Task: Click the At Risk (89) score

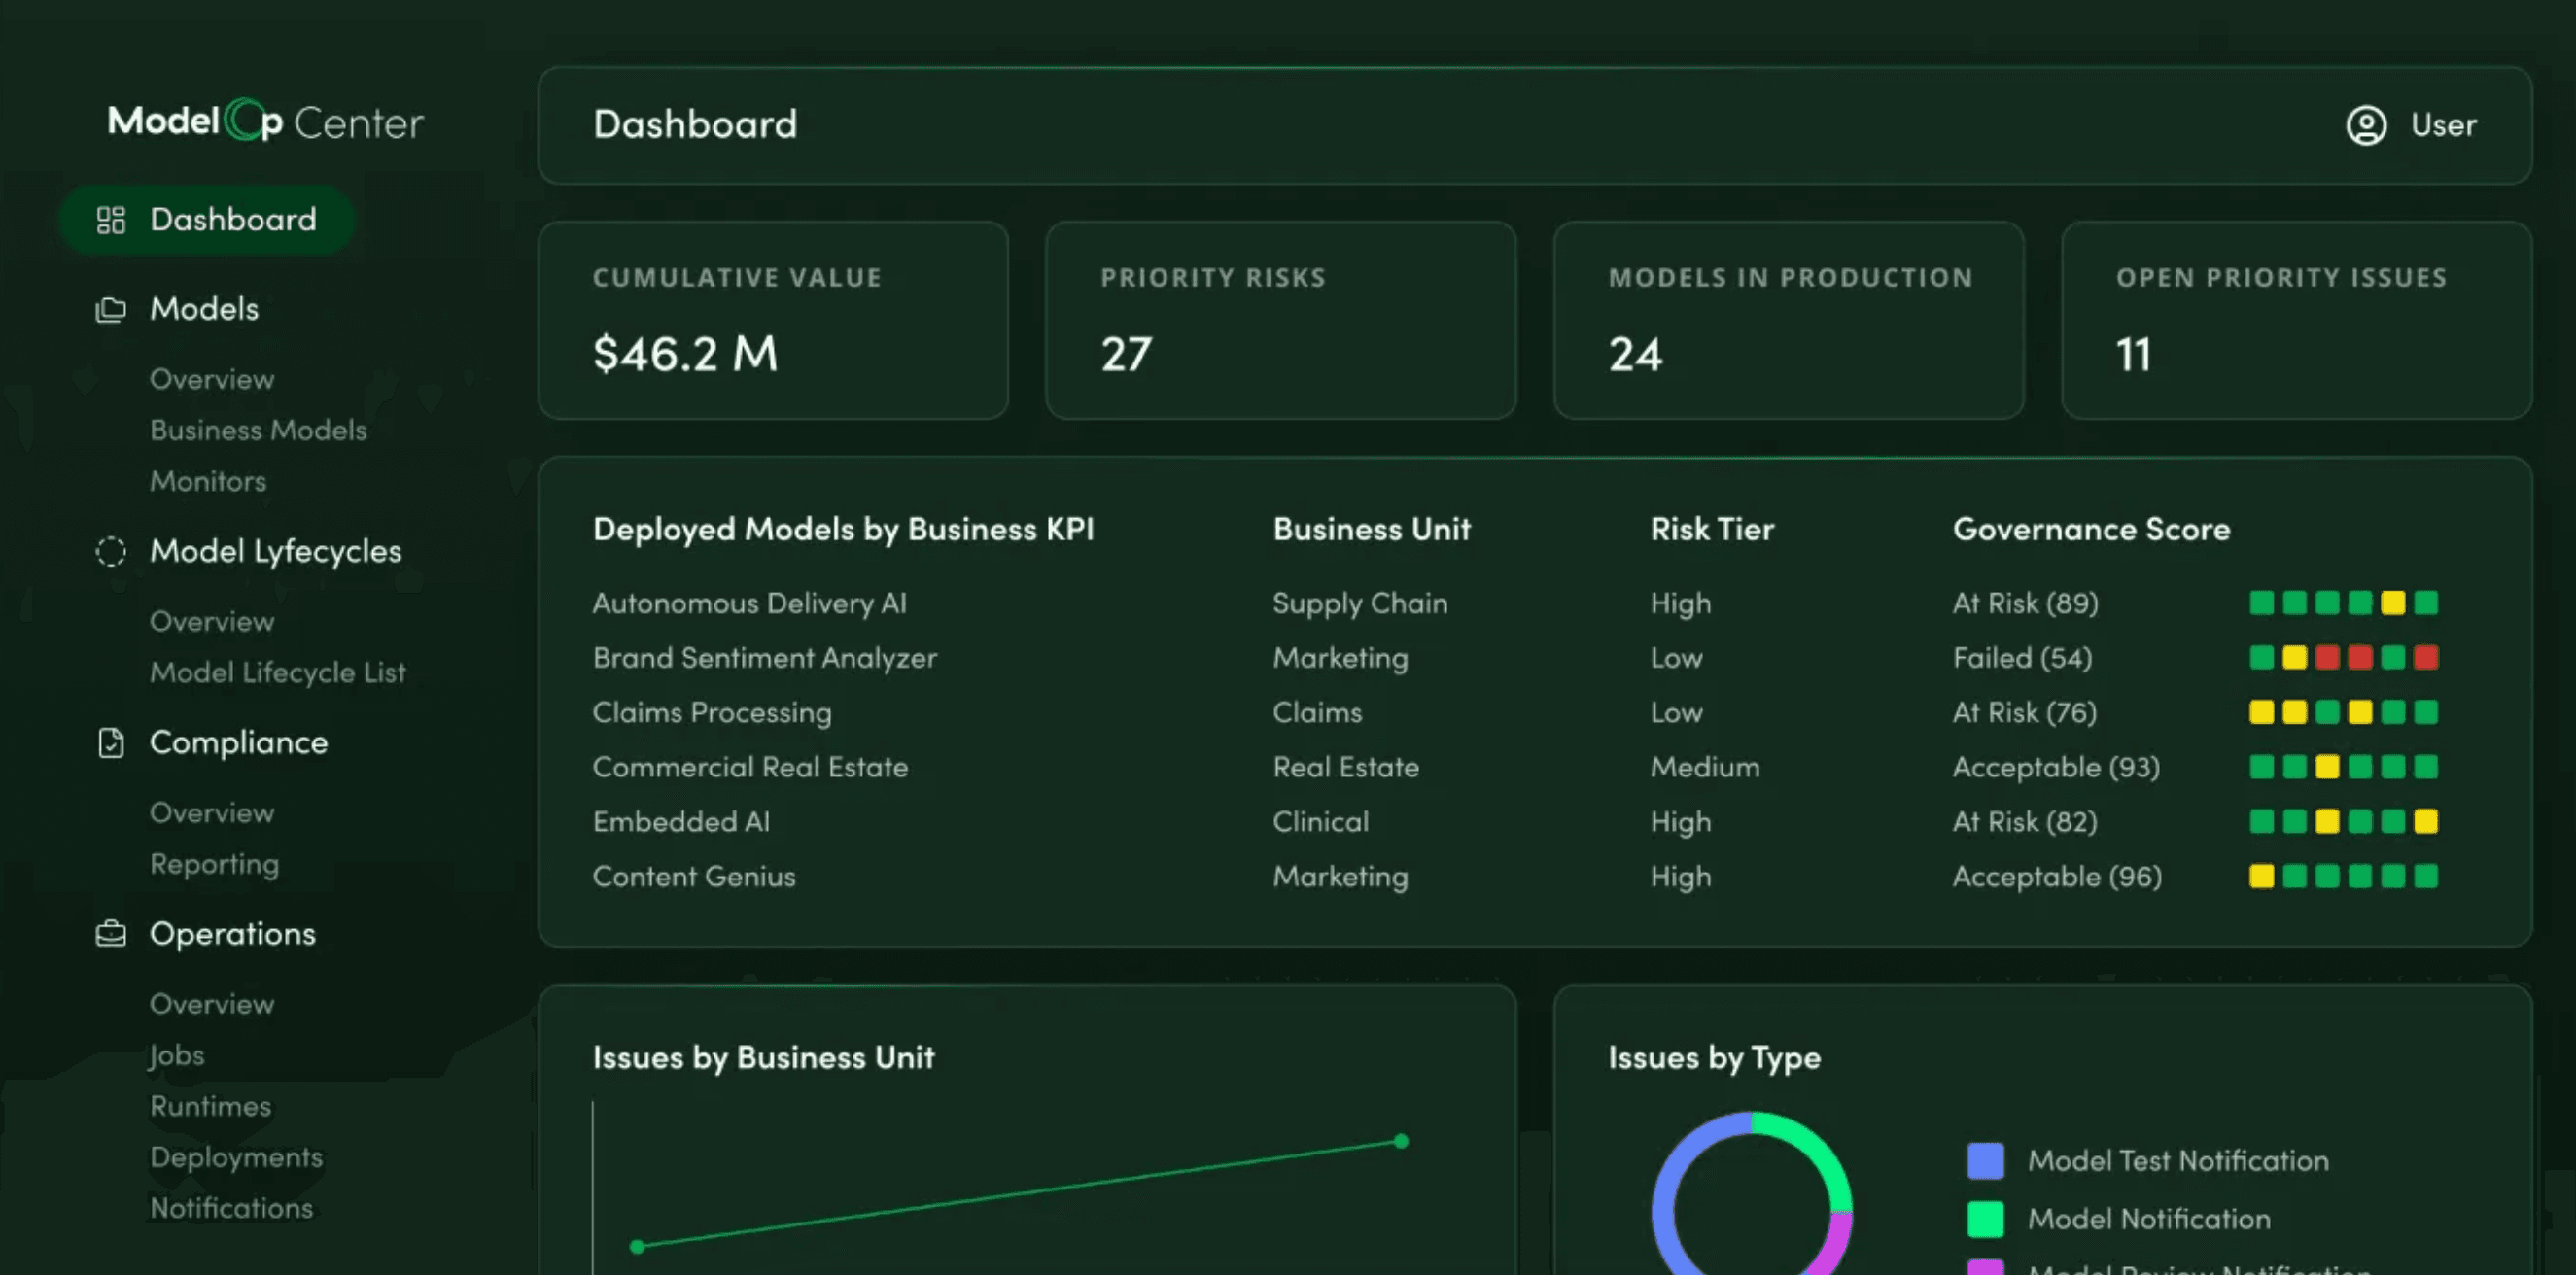Action: point(2026,603)
